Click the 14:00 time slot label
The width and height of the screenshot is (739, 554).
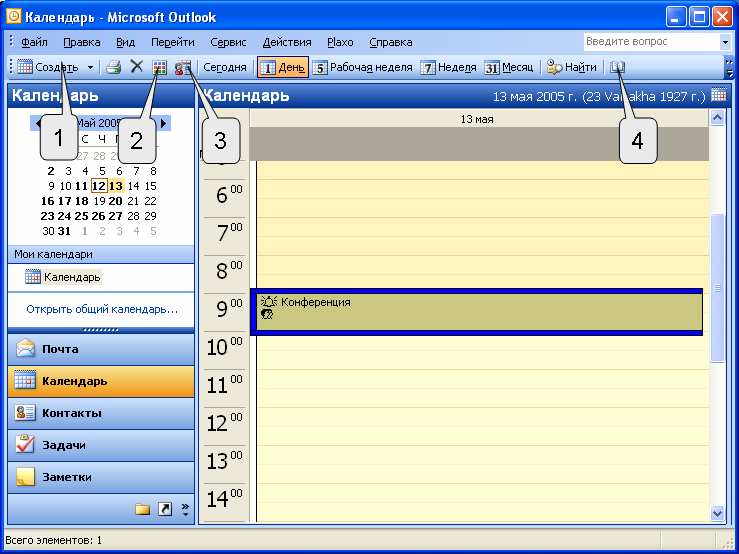pyautogui.click(x=224, y=500)
